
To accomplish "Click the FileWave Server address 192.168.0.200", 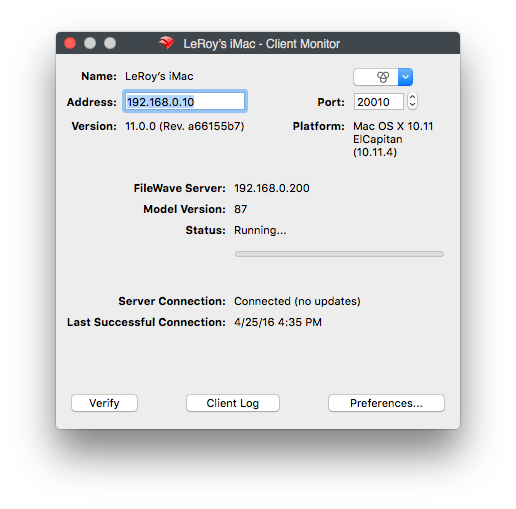I will 272,188.
